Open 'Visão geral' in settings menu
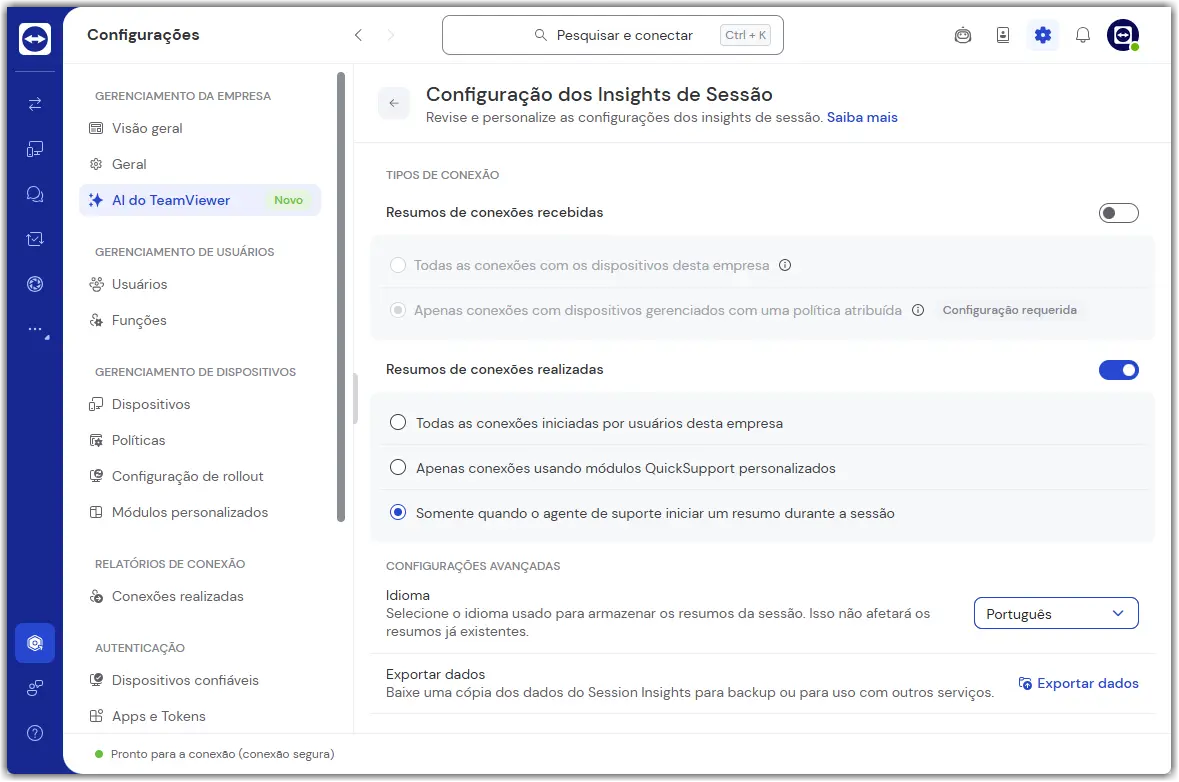 200,128
